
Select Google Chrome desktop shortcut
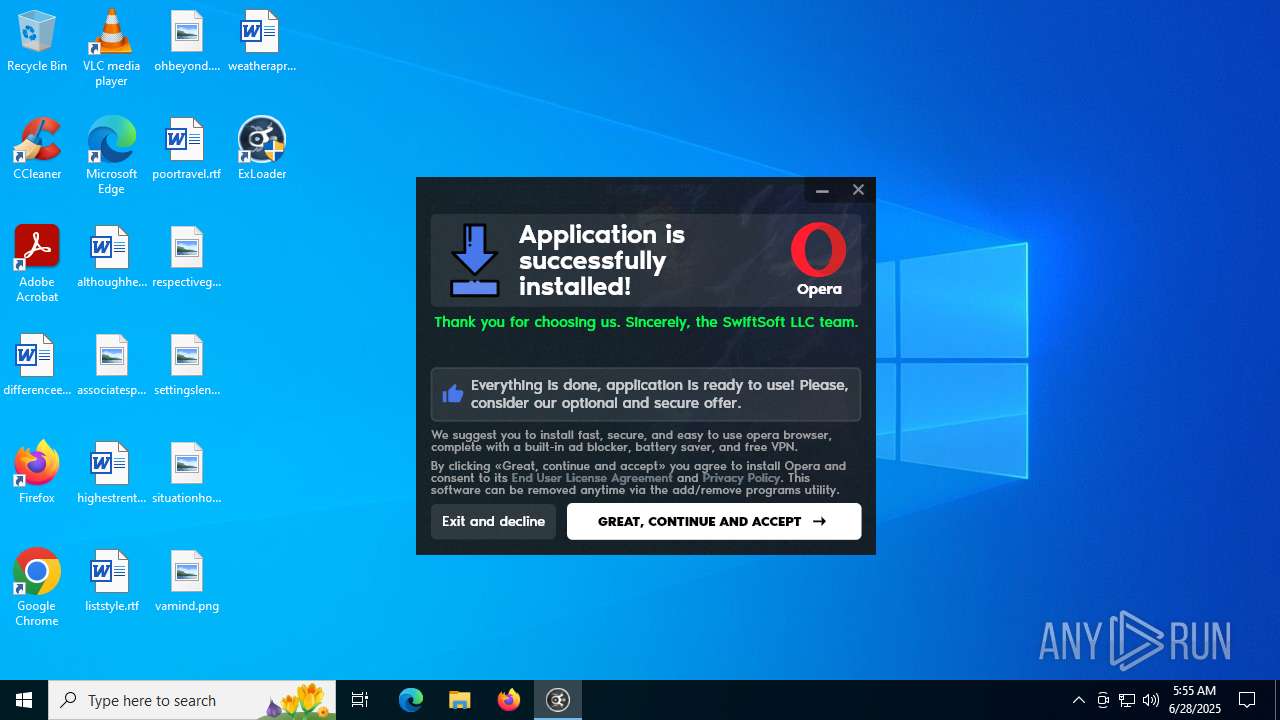click(x=37, y=588)
